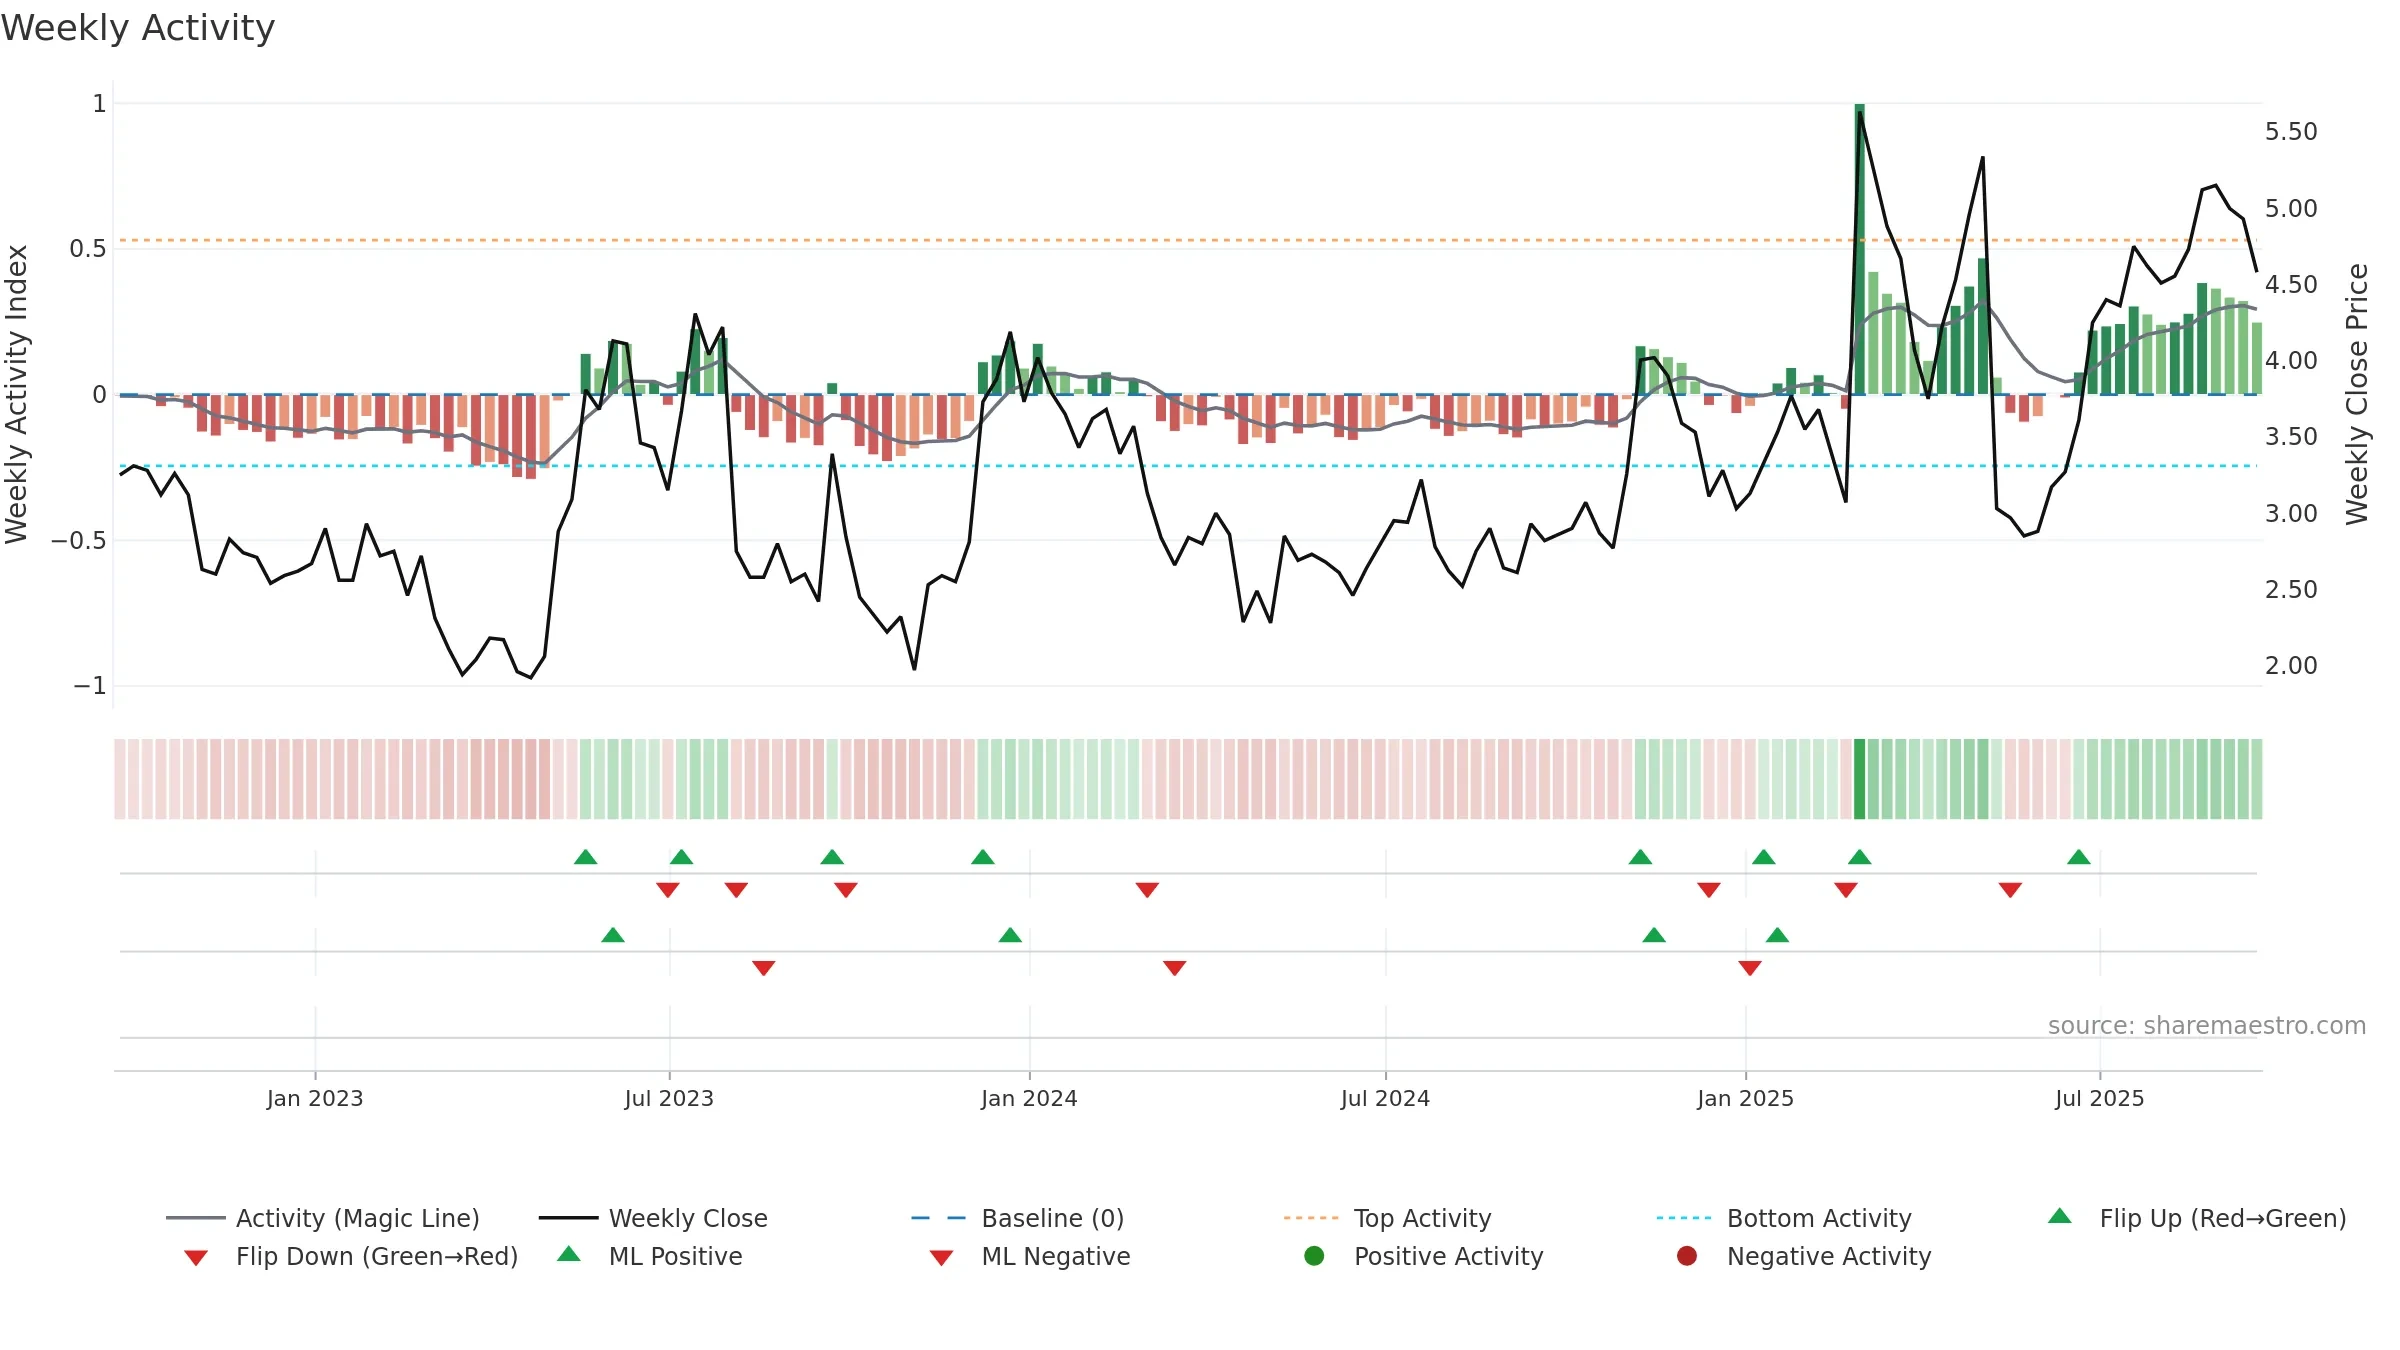The width and height of the screenshot is (2400, 1350).
Task: Click the Positive Activity legend green dot
Action: [1314, 1255]
